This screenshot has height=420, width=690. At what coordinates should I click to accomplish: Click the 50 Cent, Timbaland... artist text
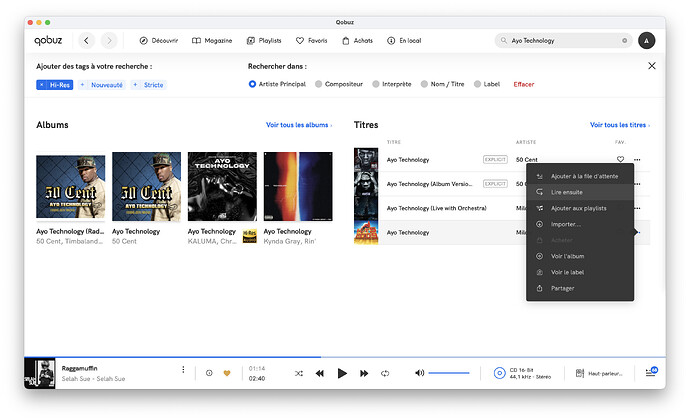(70, 241)
